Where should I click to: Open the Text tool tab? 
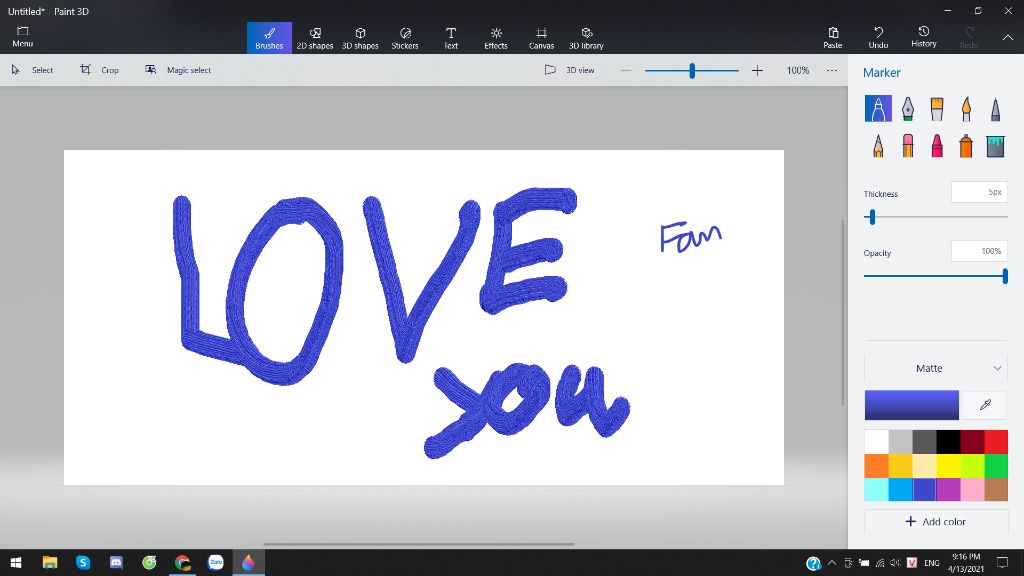tap(451, 38)
